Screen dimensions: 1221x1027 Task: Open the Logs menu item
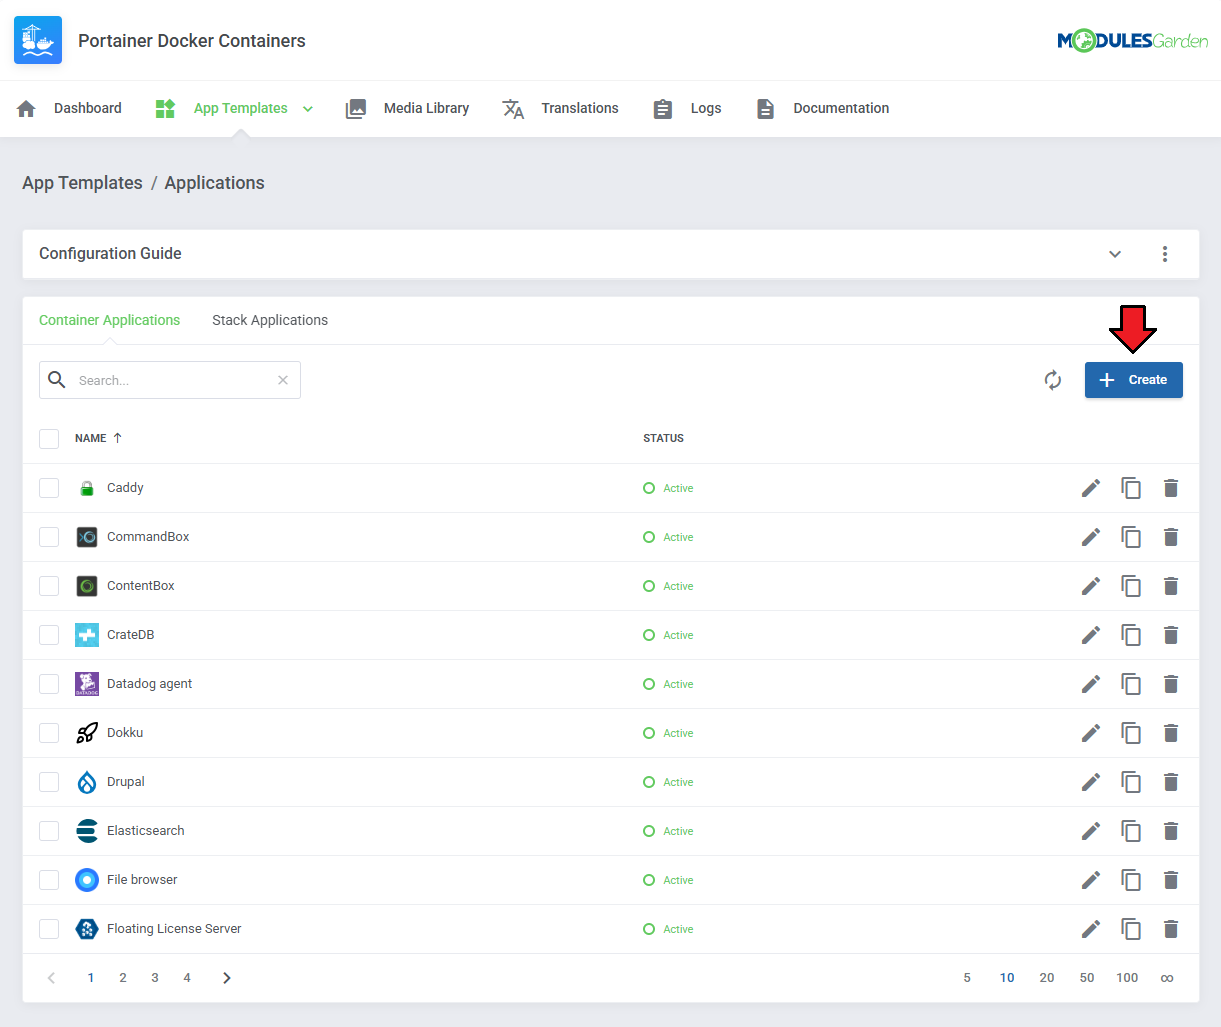pos(687,108)
